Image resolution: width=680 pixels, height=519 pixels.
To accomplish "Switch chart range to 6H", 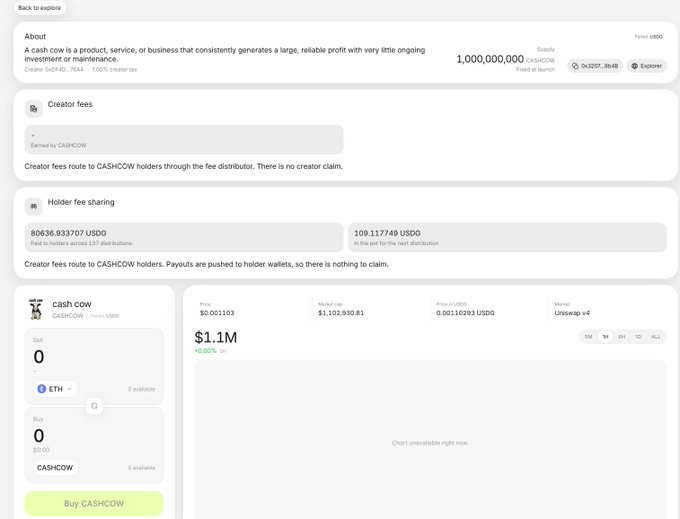I will point(622,337).
